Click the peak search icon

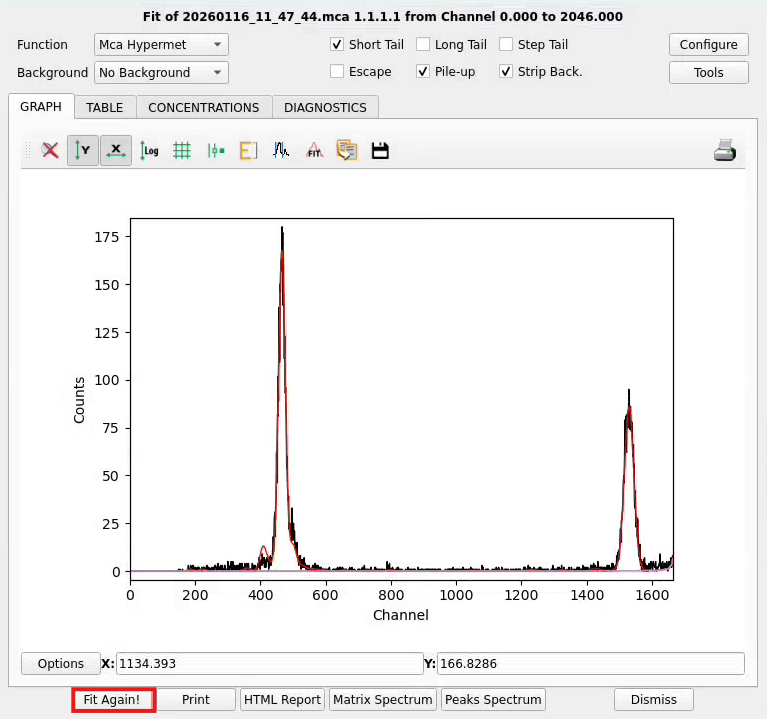point(281,150)
